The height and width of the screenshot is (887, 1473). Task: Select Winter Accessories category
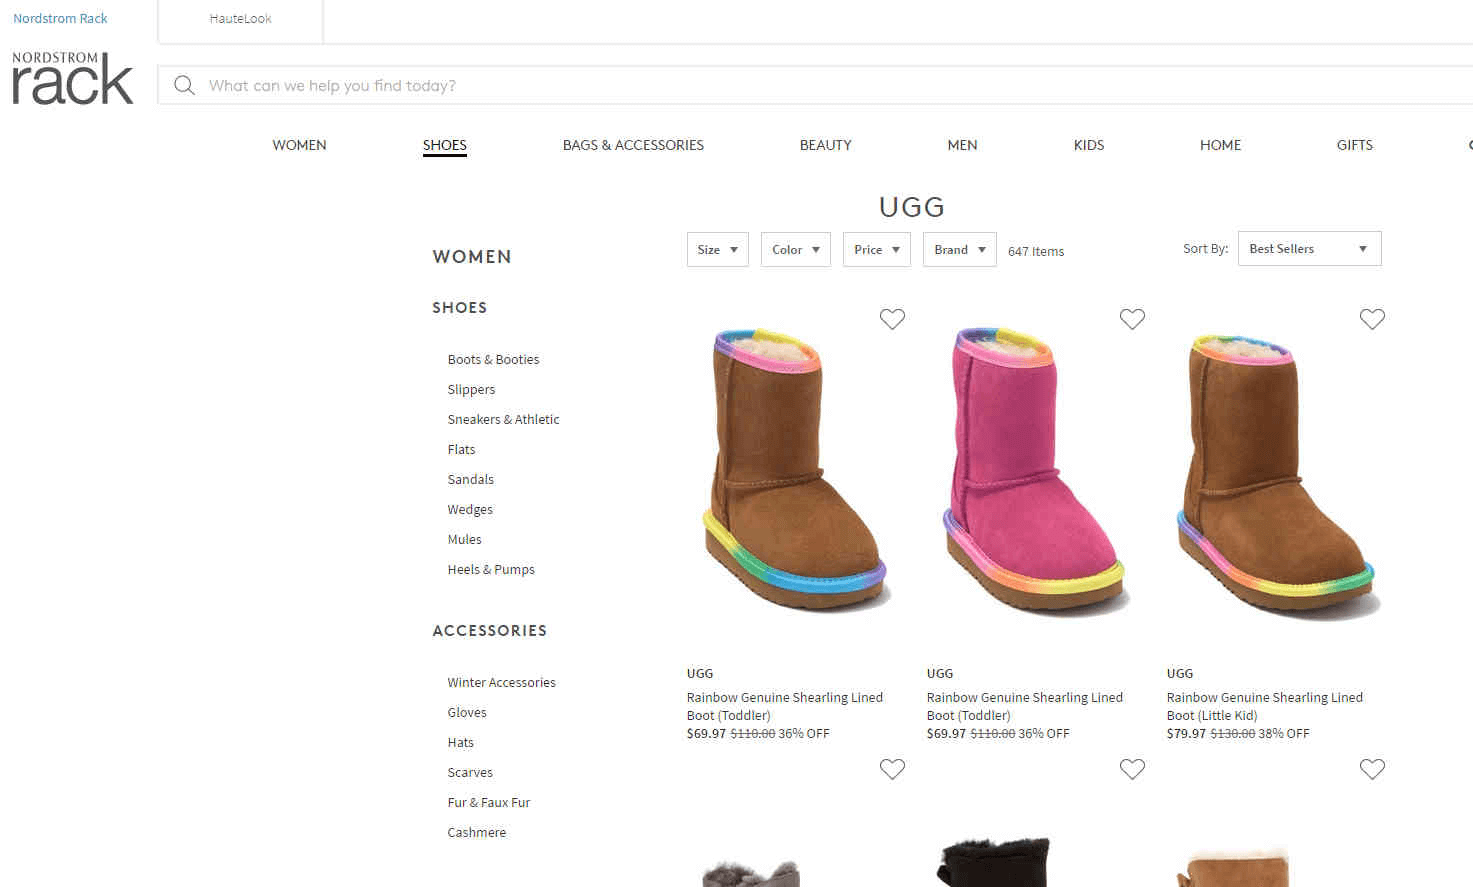[x=501, y=682]
